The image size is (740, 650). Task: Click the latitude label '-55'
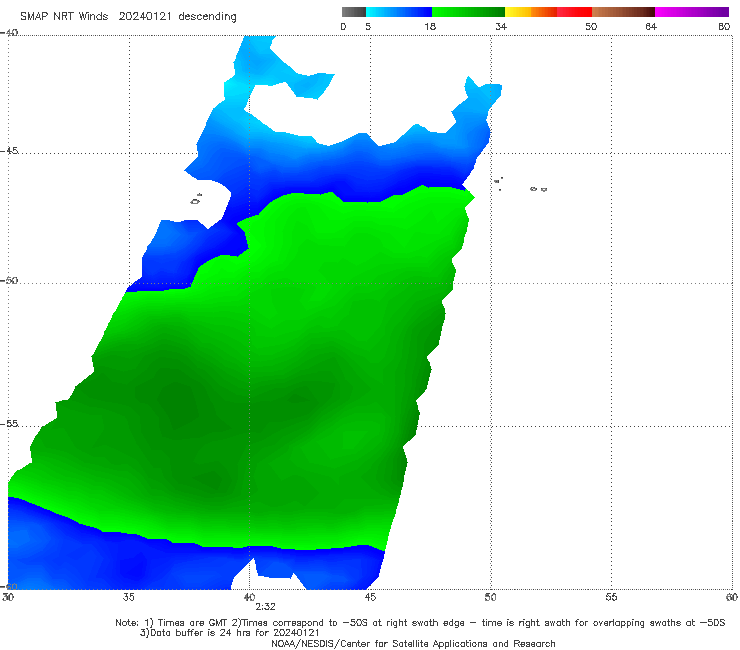point(9,423)
